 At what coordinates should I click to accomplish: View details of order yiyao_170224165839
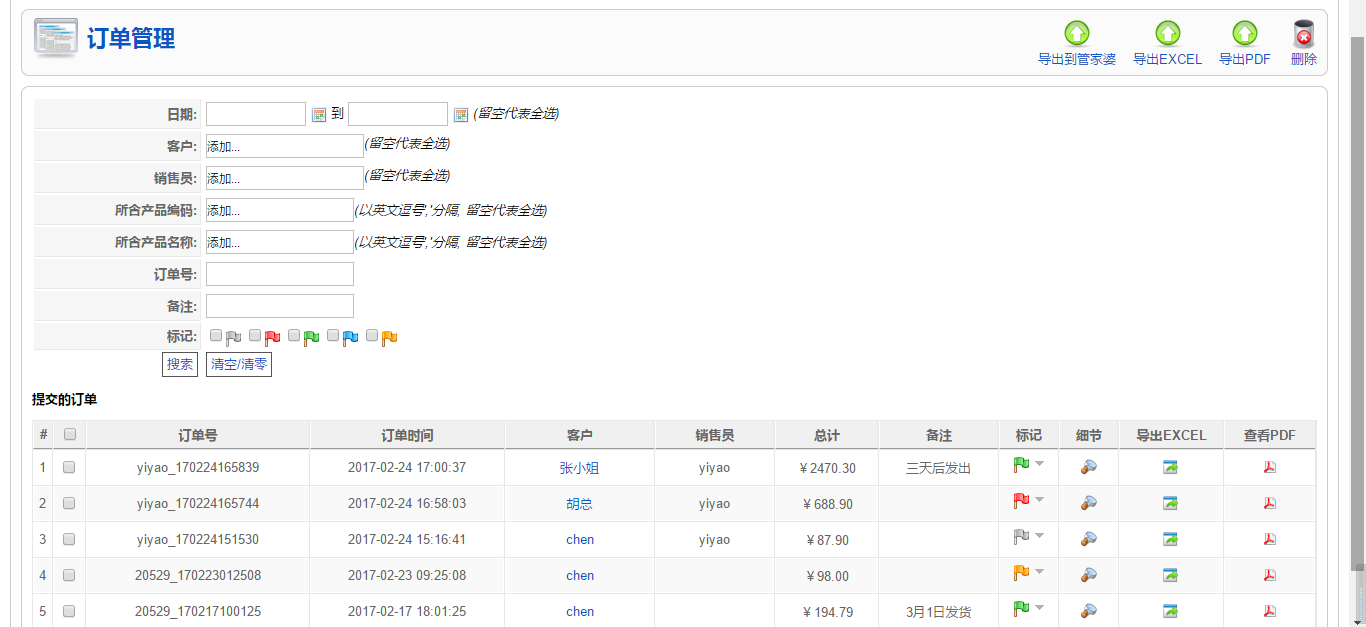point(1089,467)
